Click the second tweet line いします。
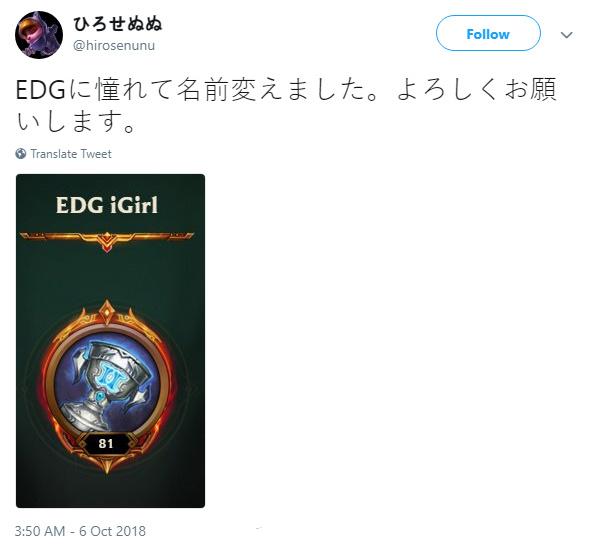The width and height of the screenshot is (589, 553). tap(76, 122)
